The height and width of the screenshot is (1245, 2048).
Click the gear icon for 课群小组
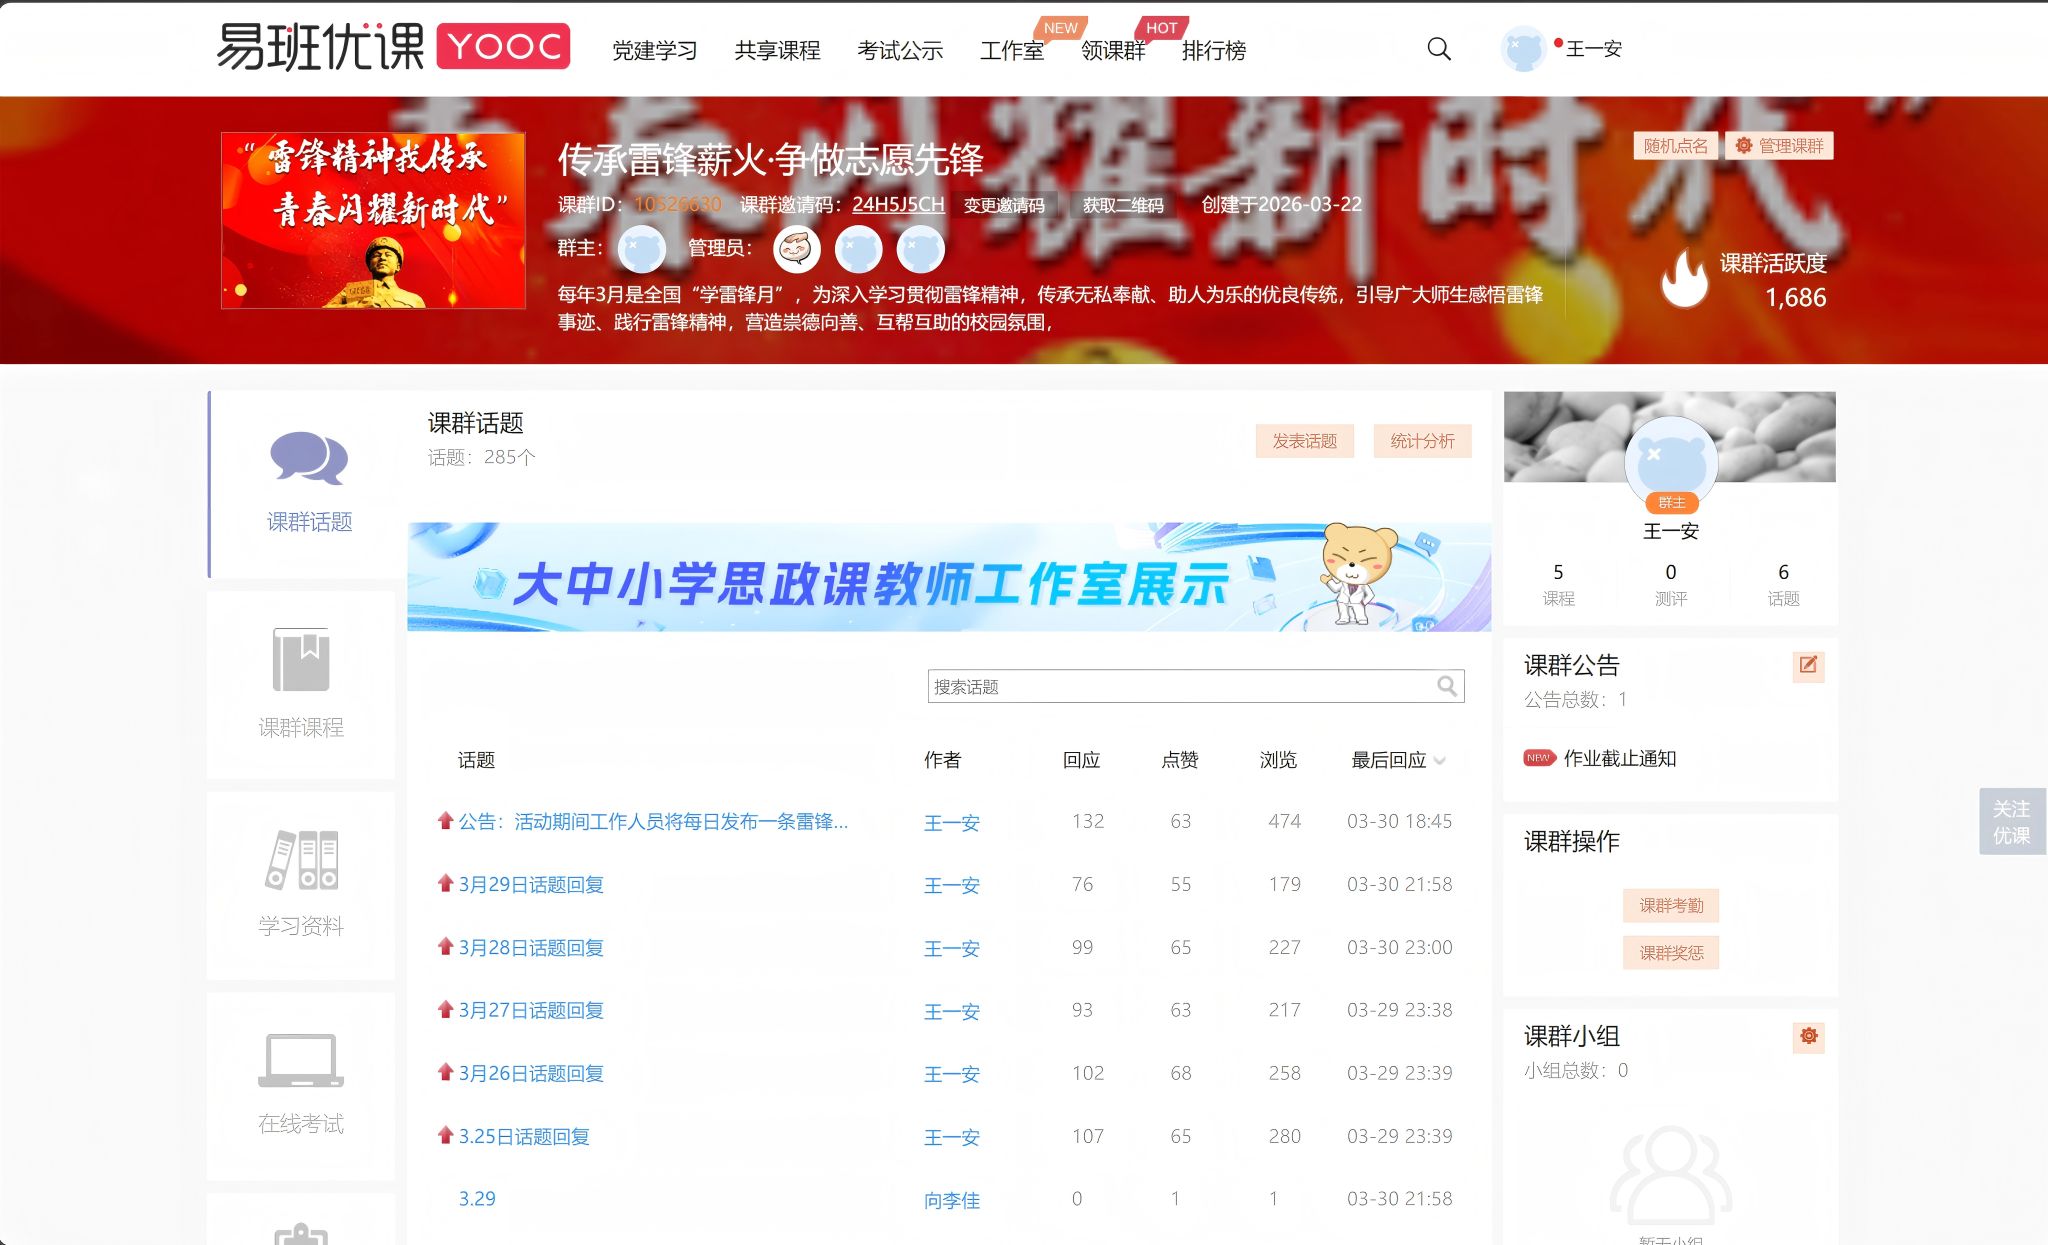[x=1808, y=1036]
